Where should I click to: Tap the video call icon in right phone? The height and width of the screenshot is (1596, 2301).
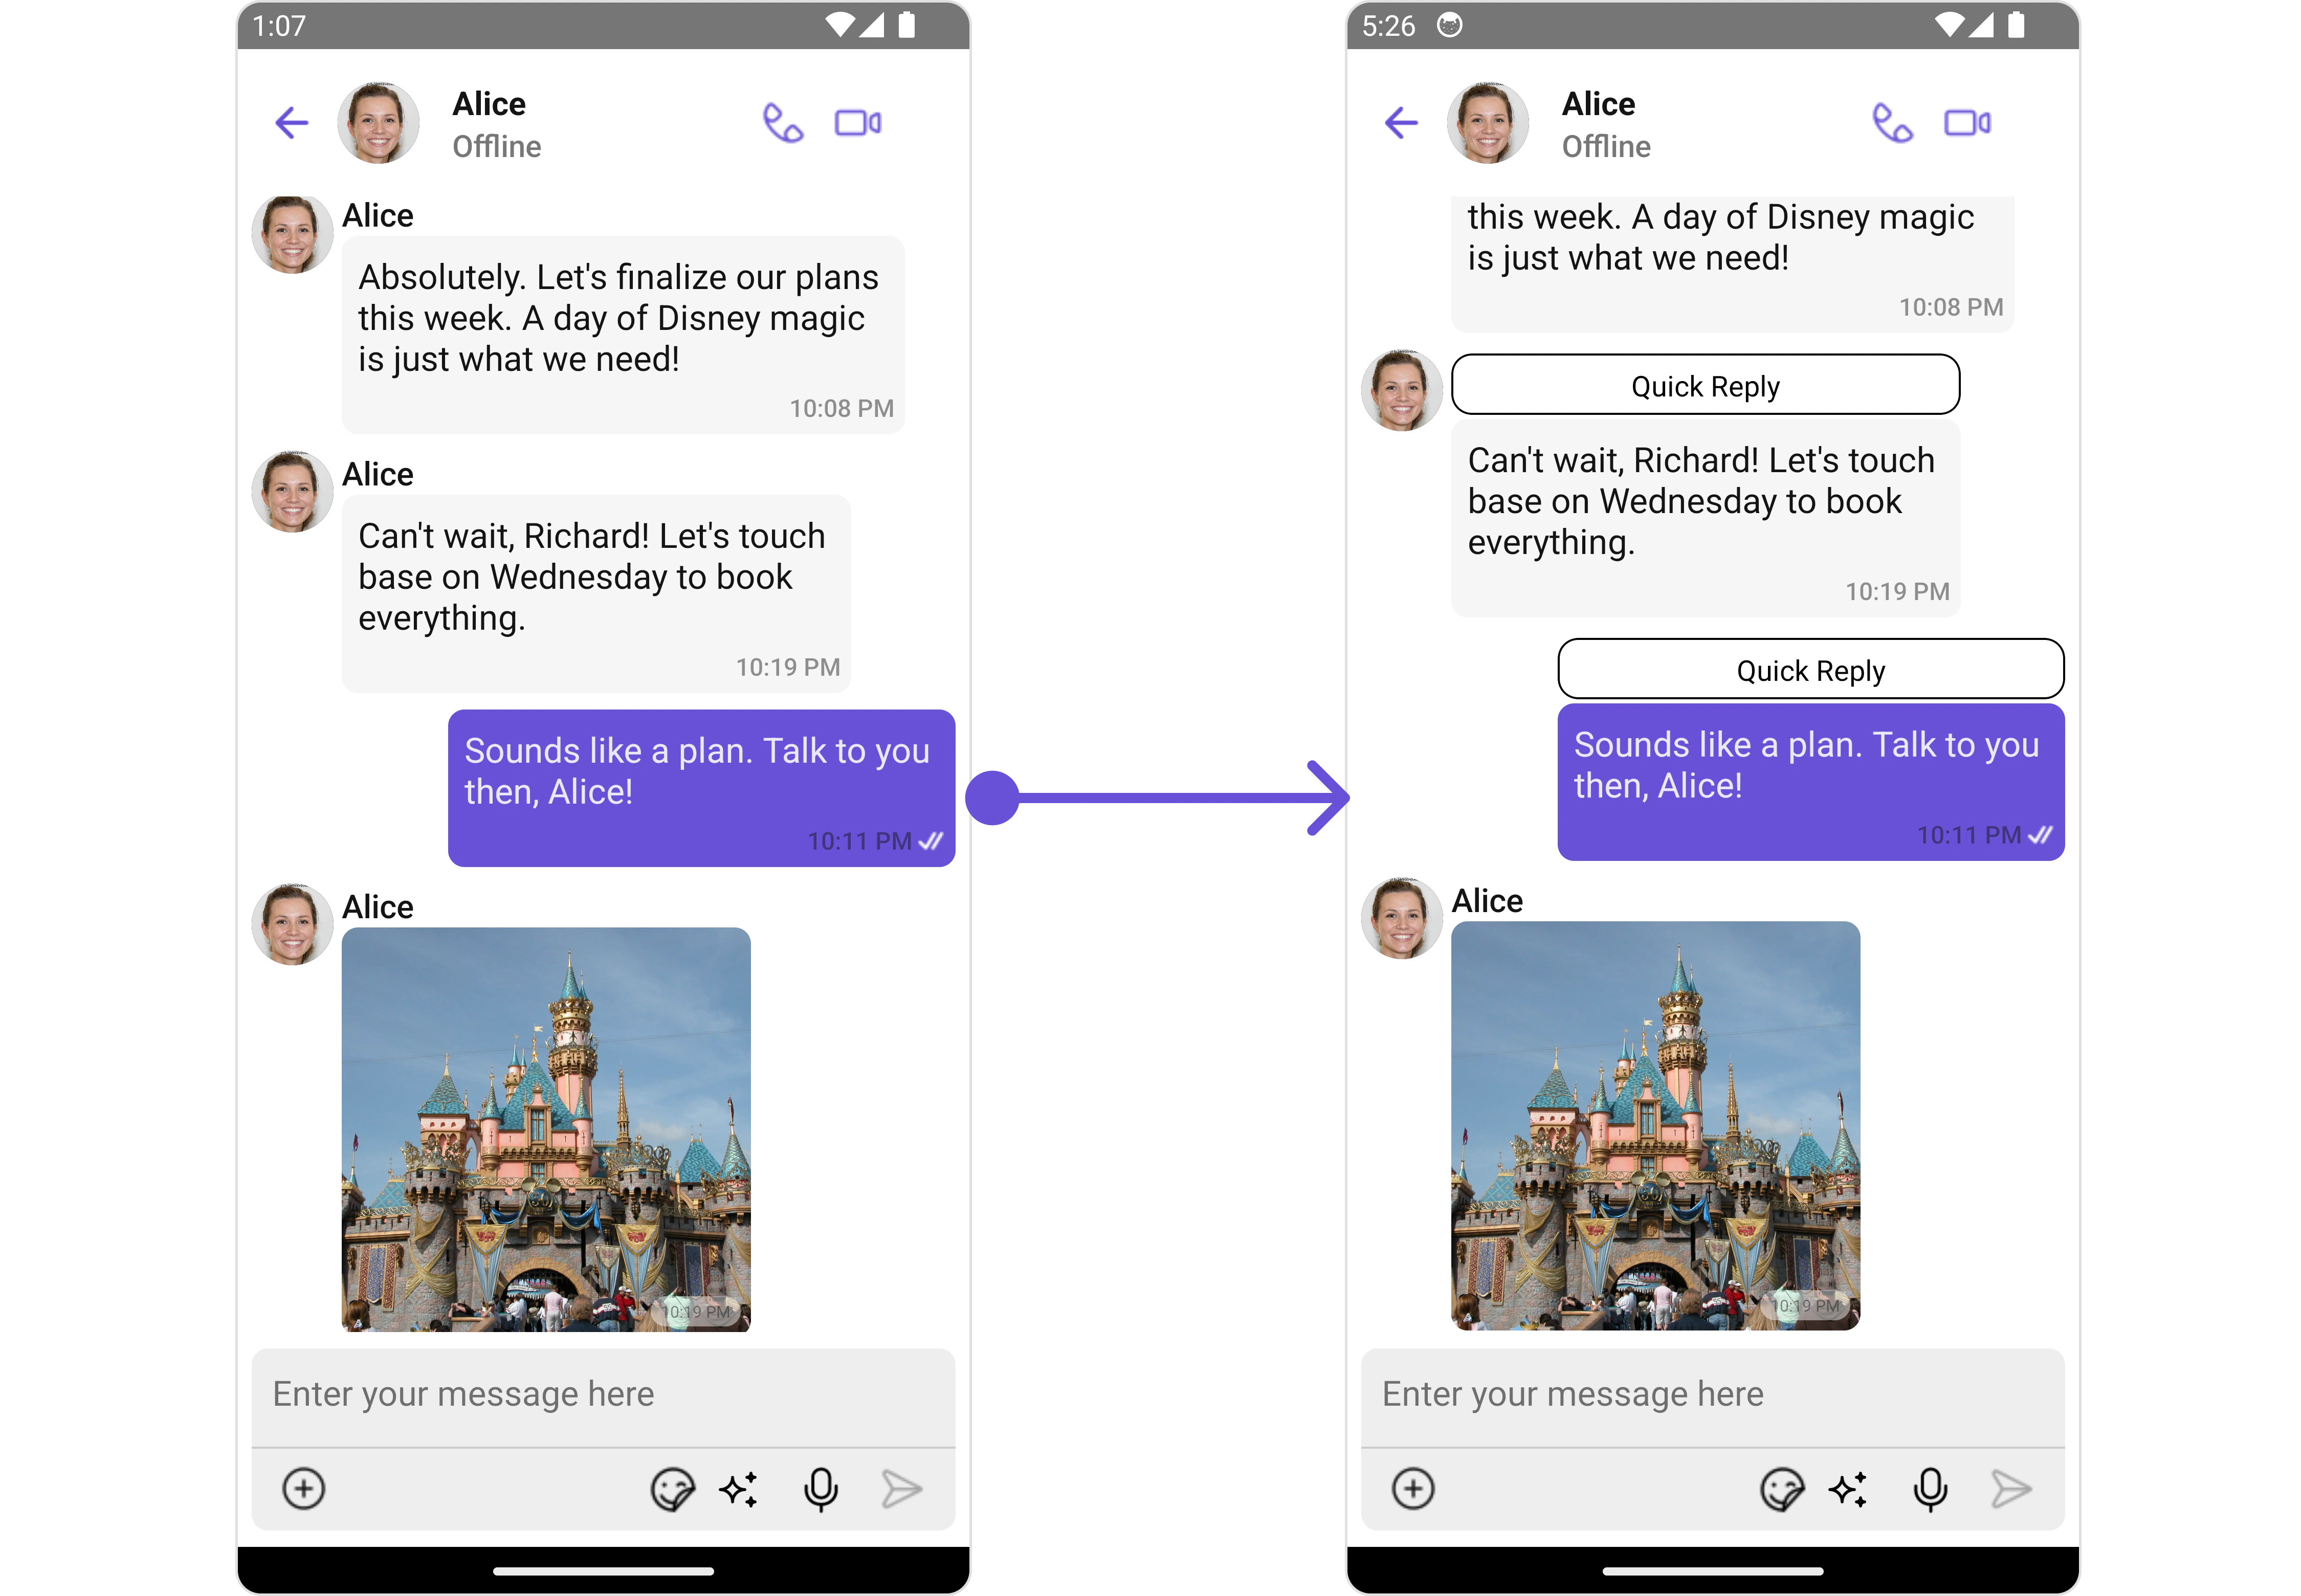1967,123
